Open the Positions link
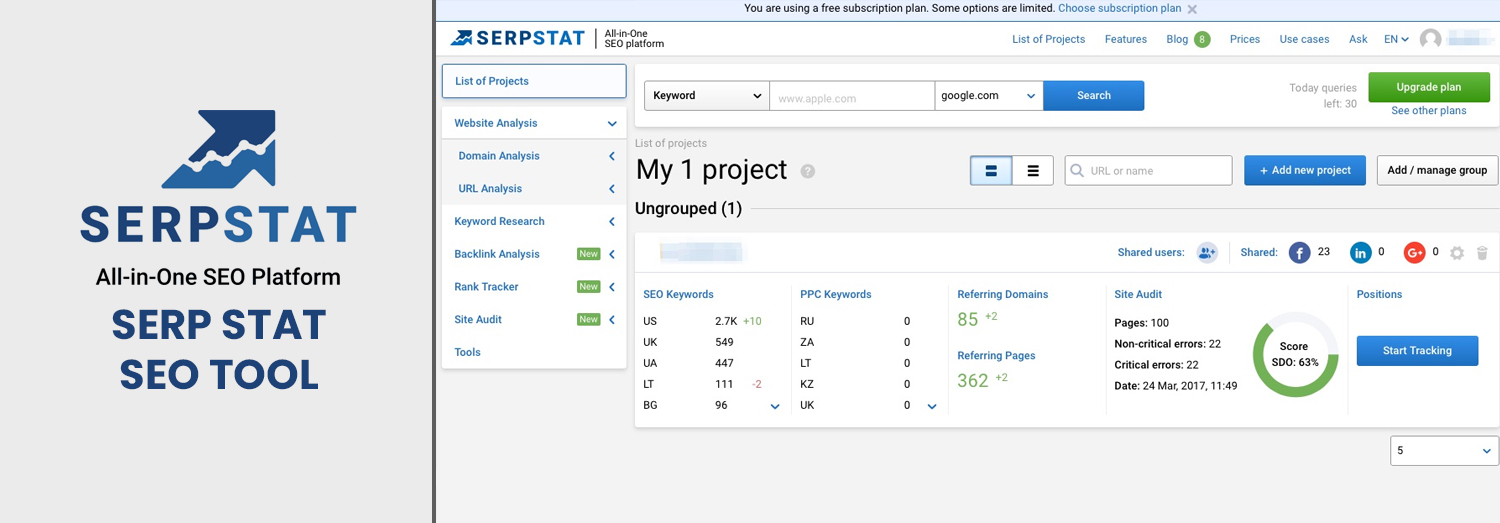Image resolution: width=1500 pixels, height=523 pixels. coord(1379,294)
